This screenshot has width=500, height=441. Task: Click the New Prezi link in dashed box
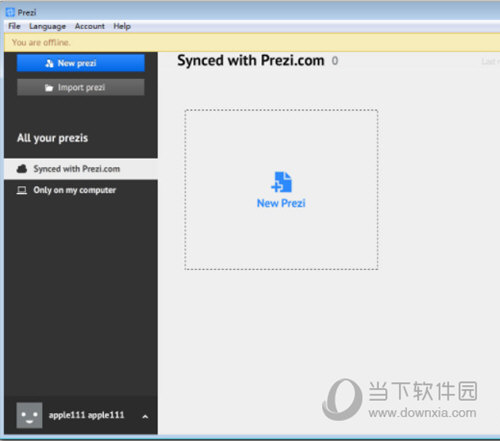[x=281, y=203]
